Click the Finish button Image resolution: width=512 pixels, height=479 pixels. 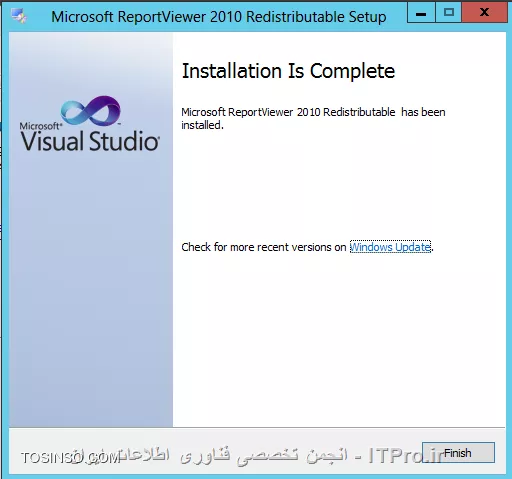458,453
